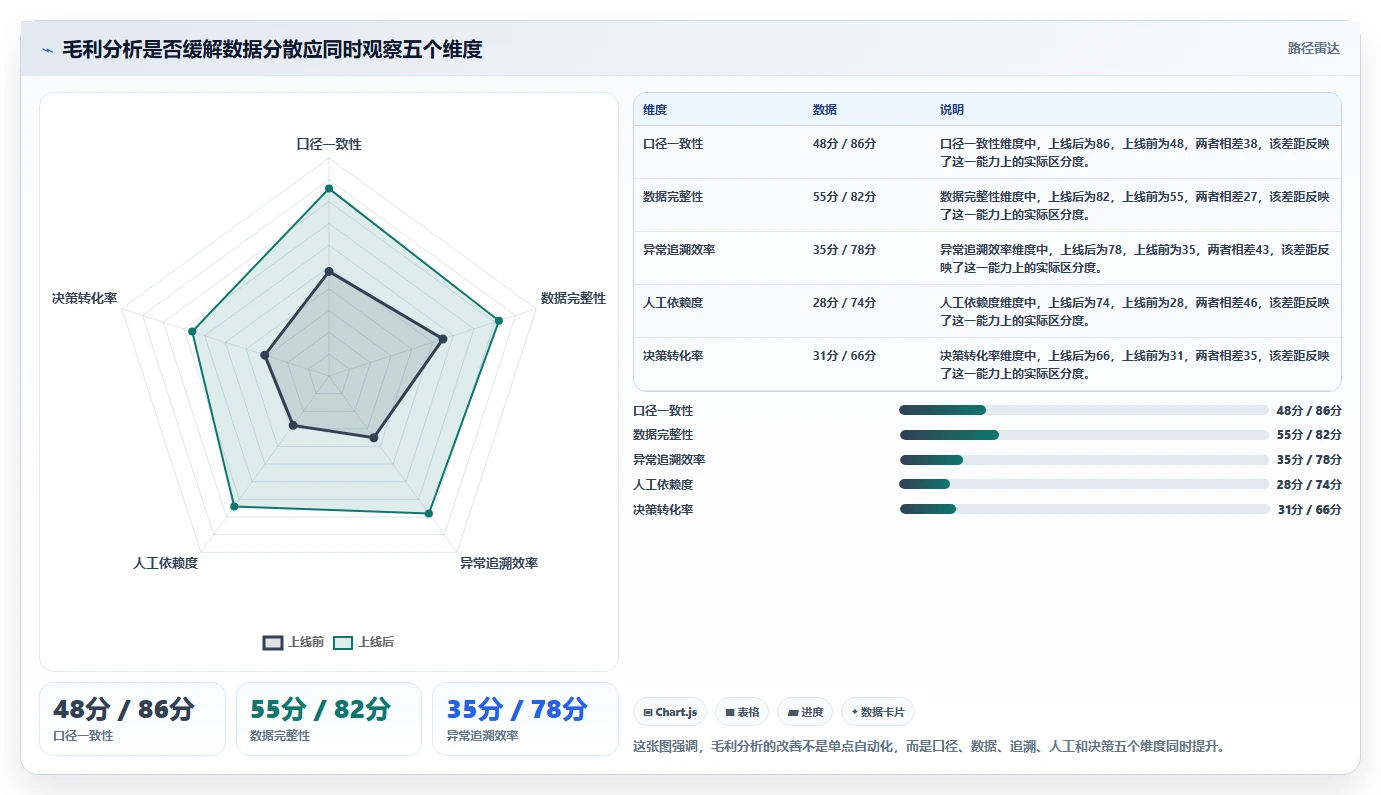Select the 35分 / 78分 异常追溯效率 data card
Viewport: 1381px width, 795px height.
tap(525, 718)
